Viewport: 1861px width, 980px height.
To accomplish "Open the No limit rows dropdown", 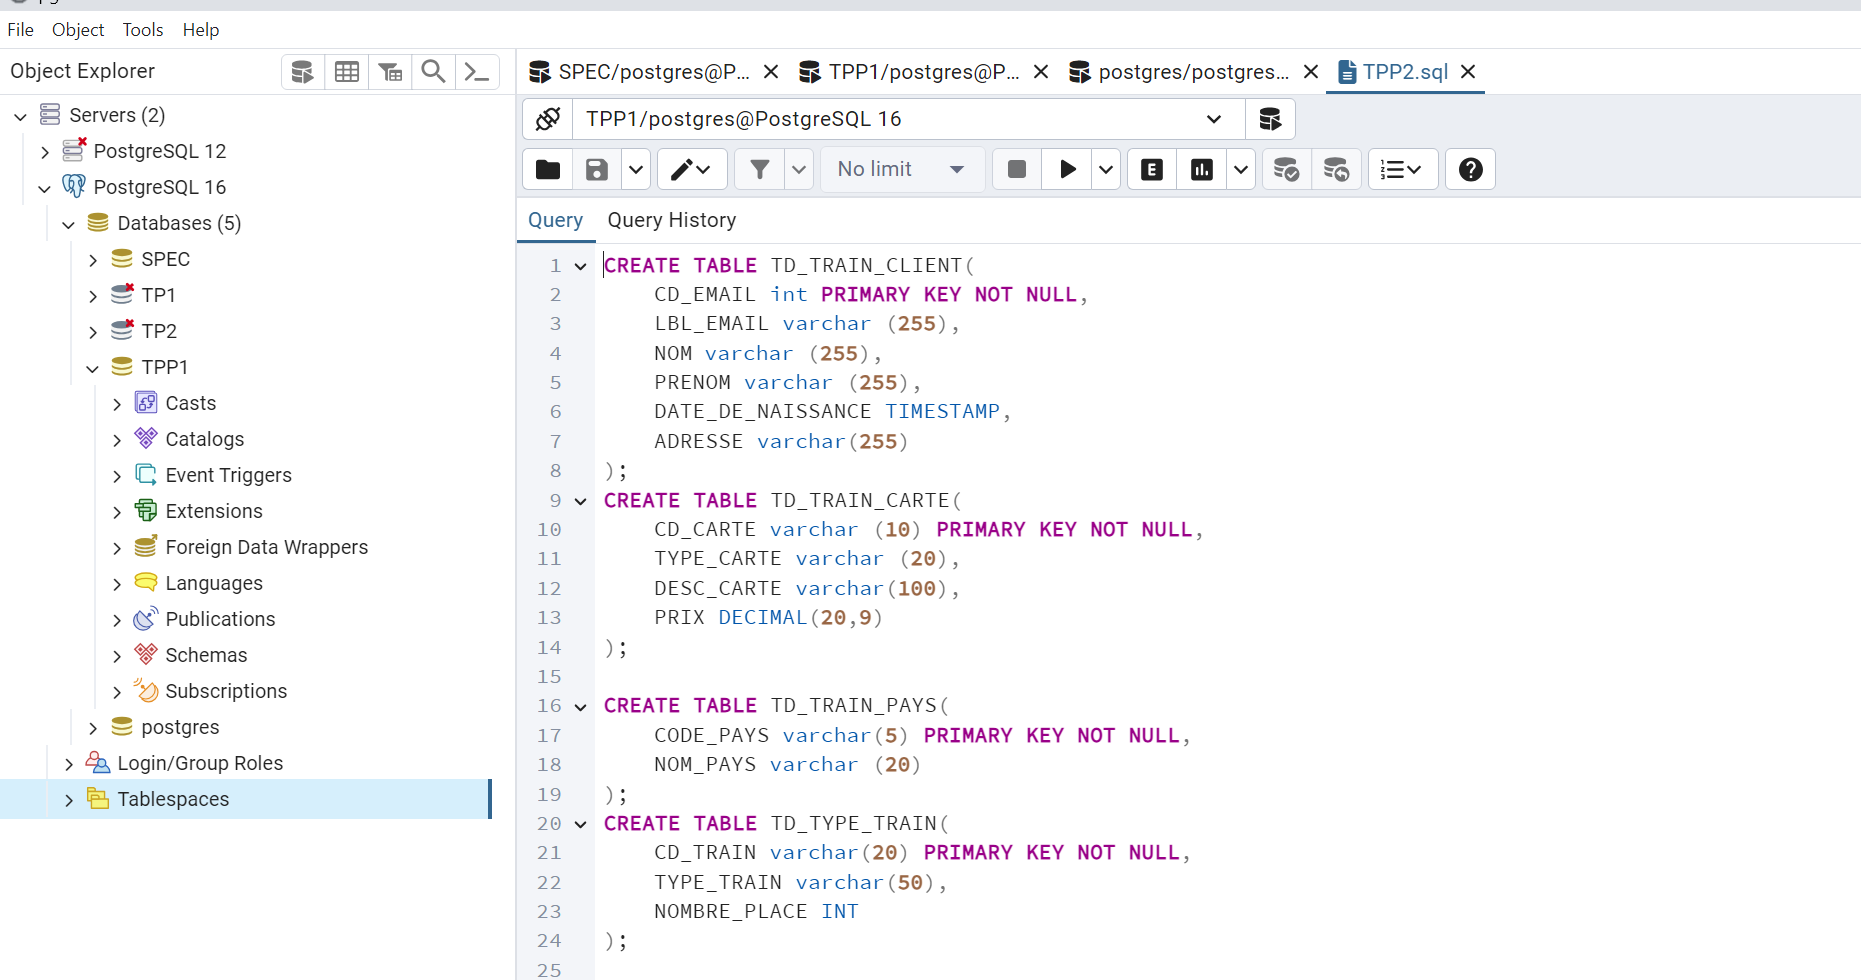I will click(x=901, y=170).
